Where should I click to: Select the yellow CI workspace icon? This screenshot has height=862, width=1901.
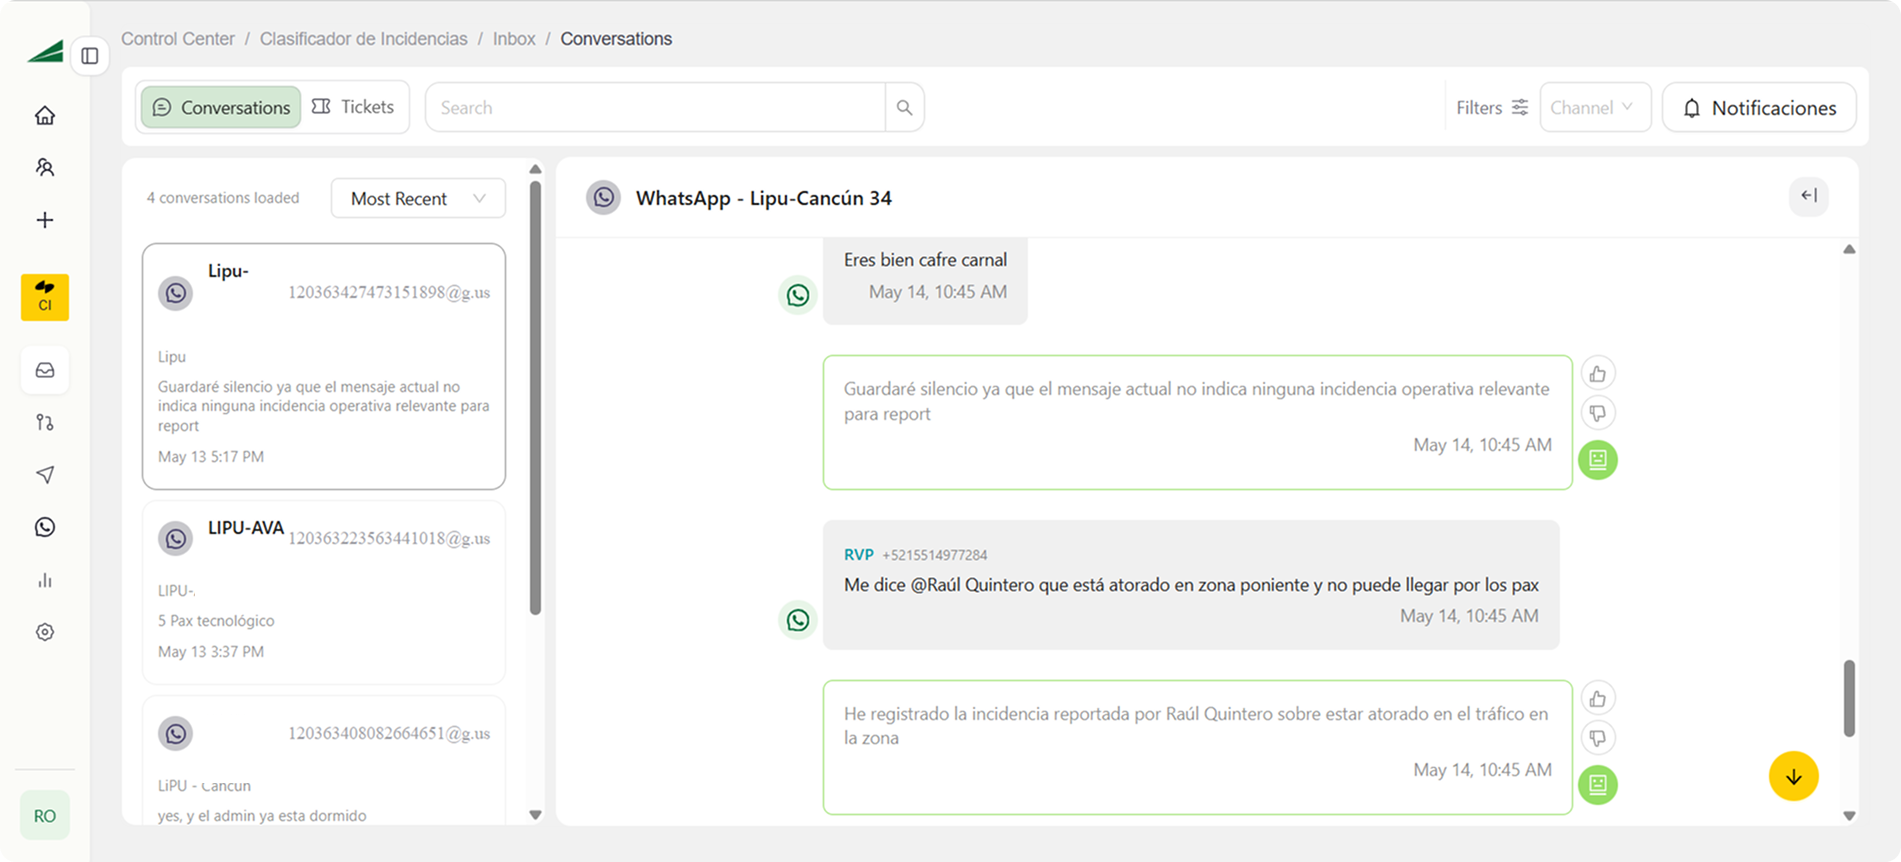click(45, 297)
